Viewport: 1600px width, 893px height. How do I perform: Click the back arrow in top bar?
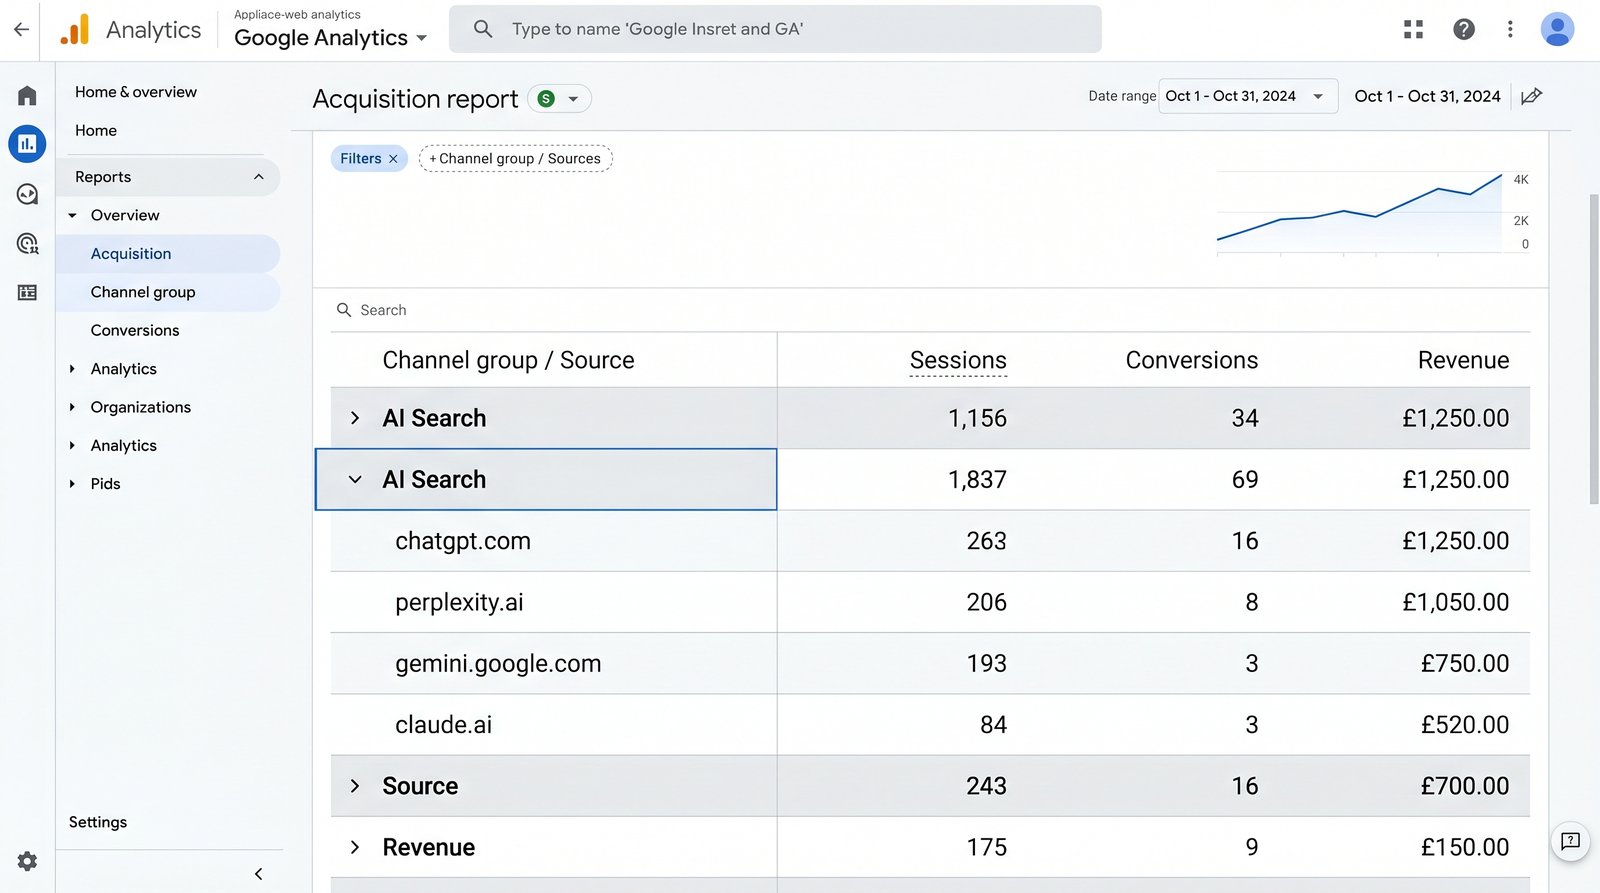coord(21,29)
